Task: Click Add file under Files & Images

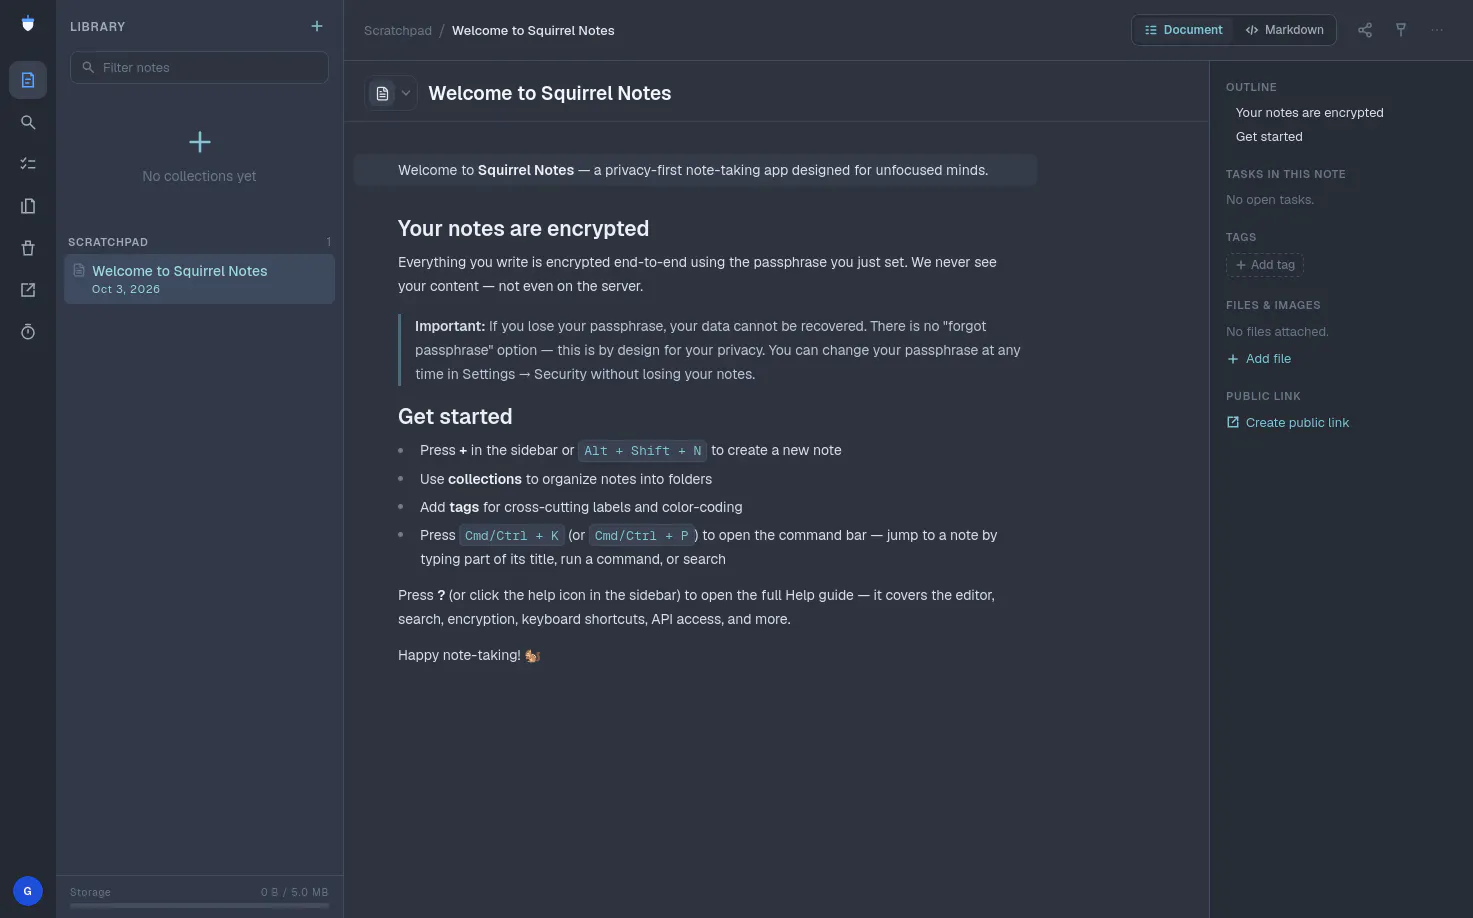Action: pos(1259,359)
